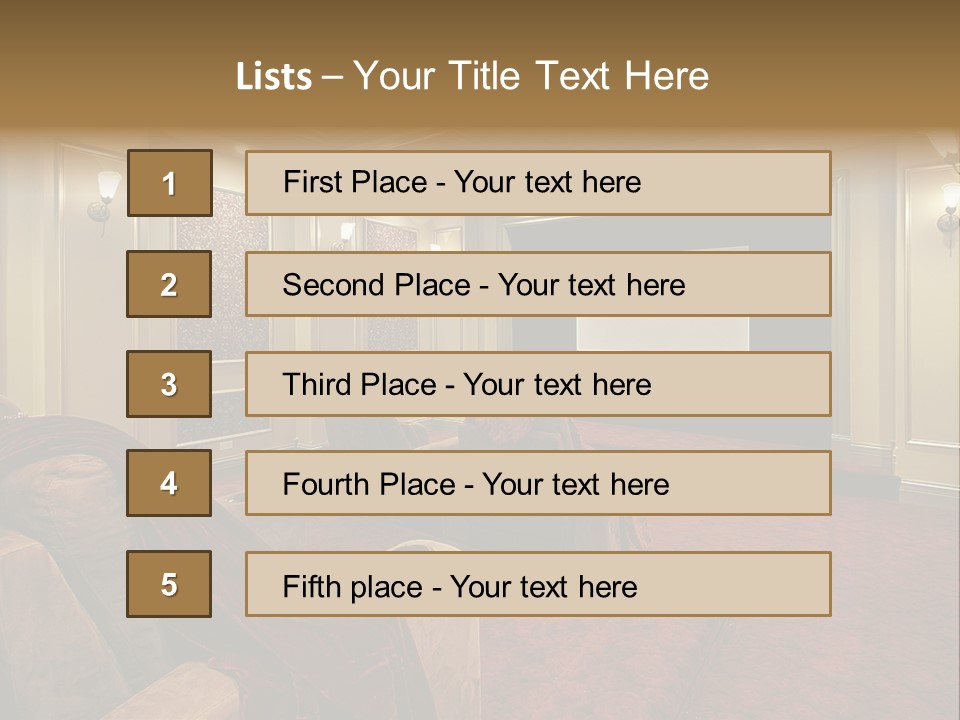
Task: Pick the number 4 square
Action: coord(169,483)
